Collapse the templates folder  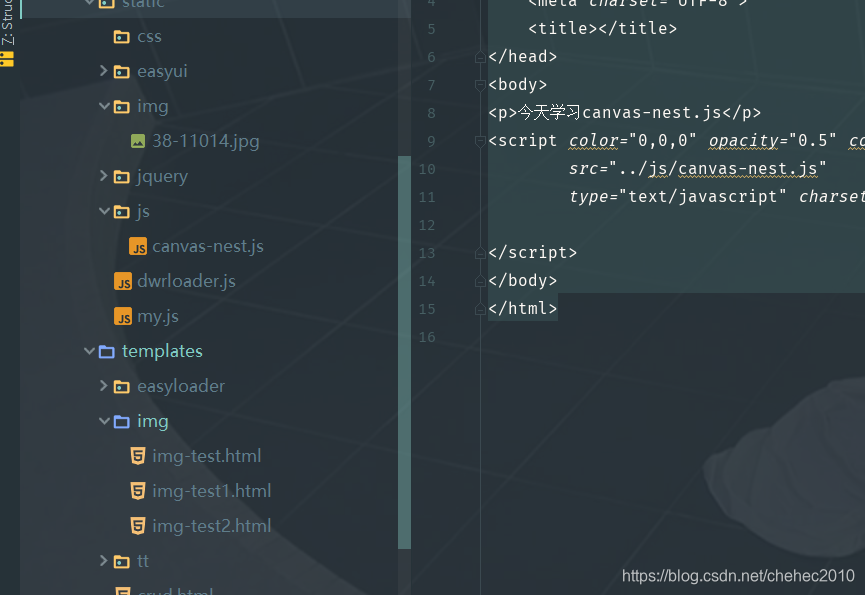pyautogui.click(x=89, y=351)
